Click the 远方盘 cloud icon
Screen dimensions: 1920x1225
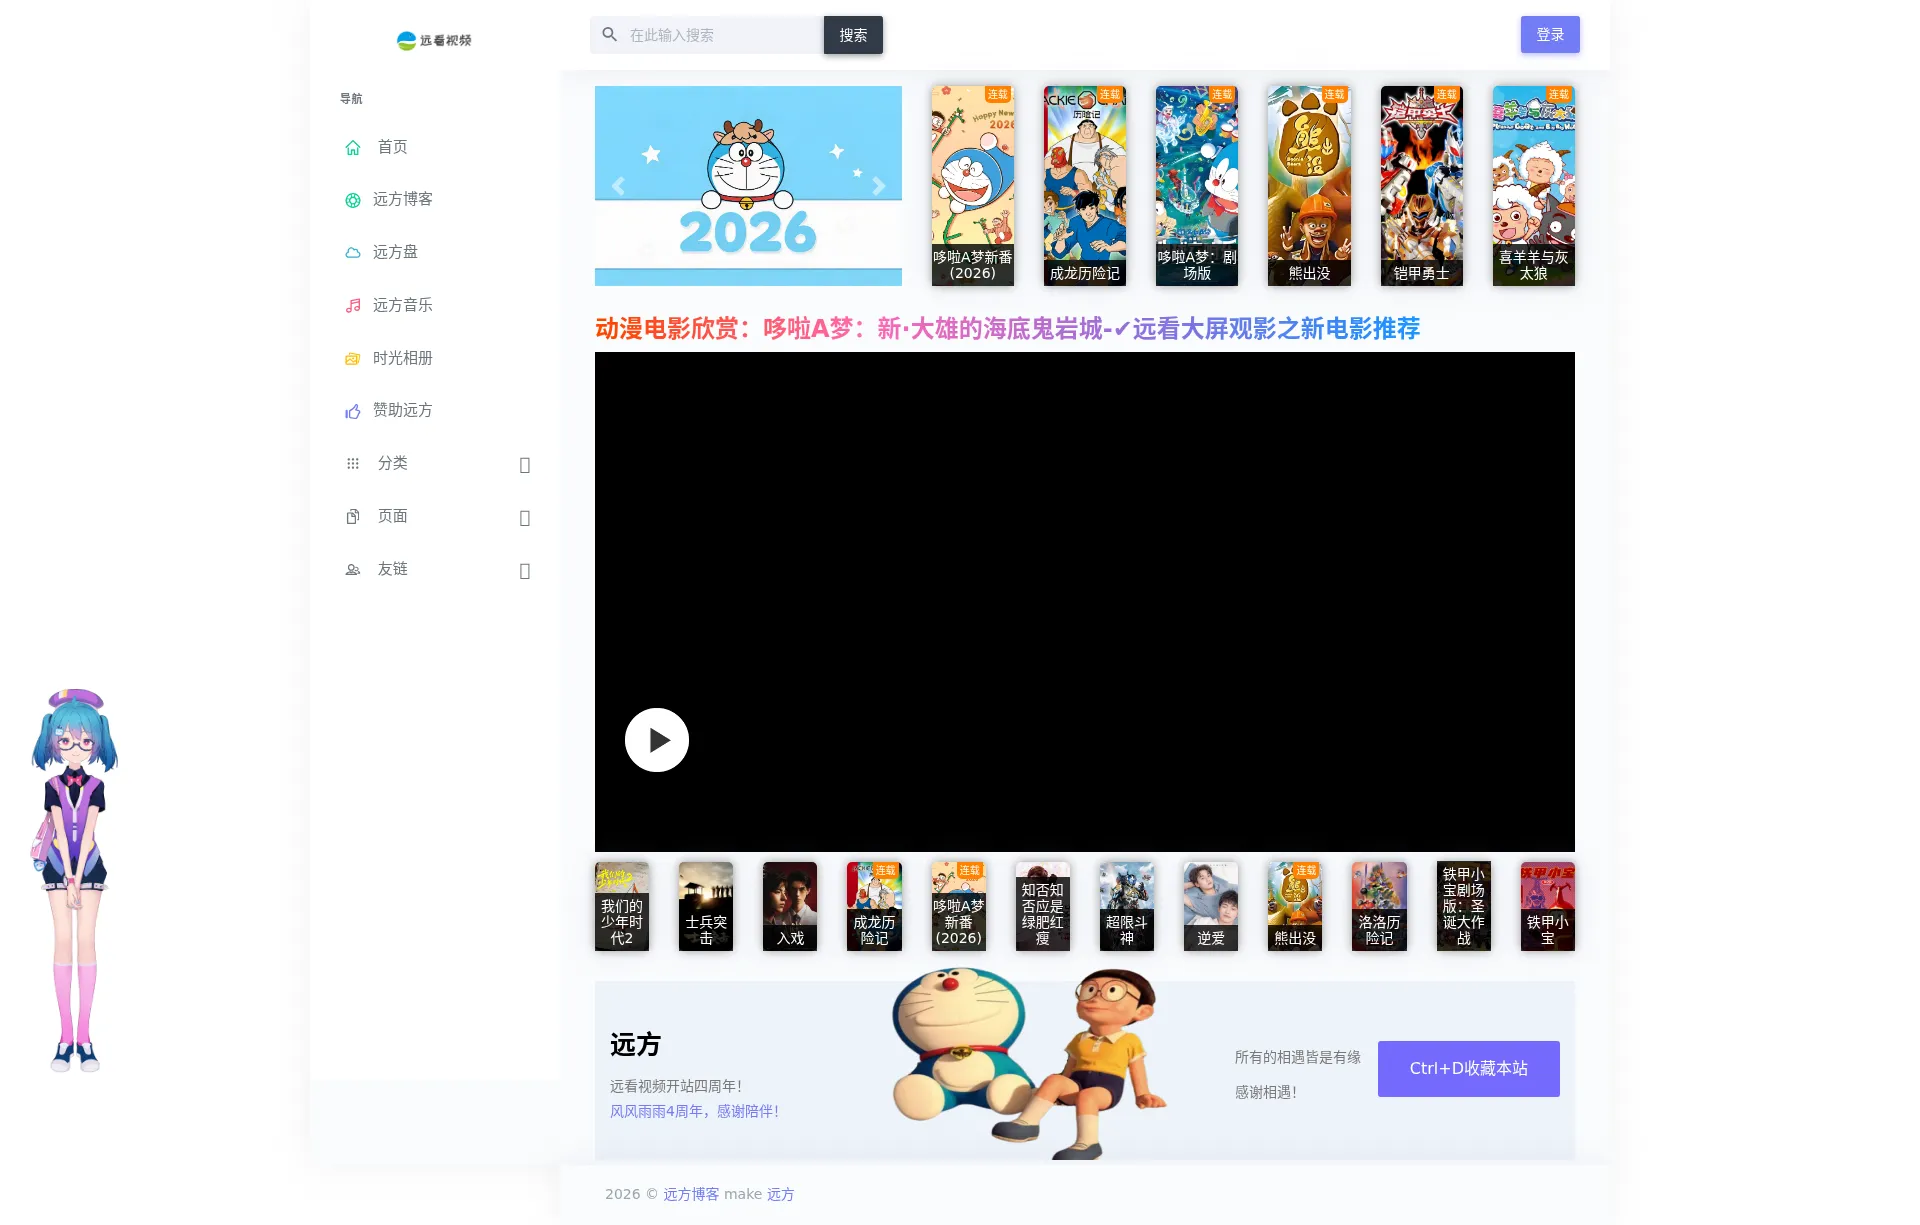tap(353, 253)
